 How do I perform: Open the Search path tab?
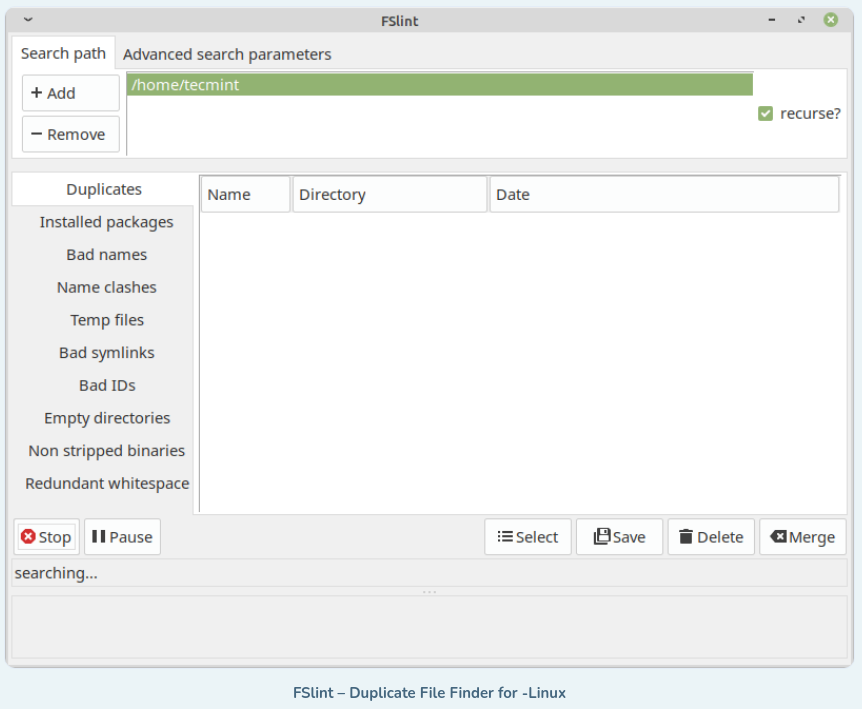[63, 54]
